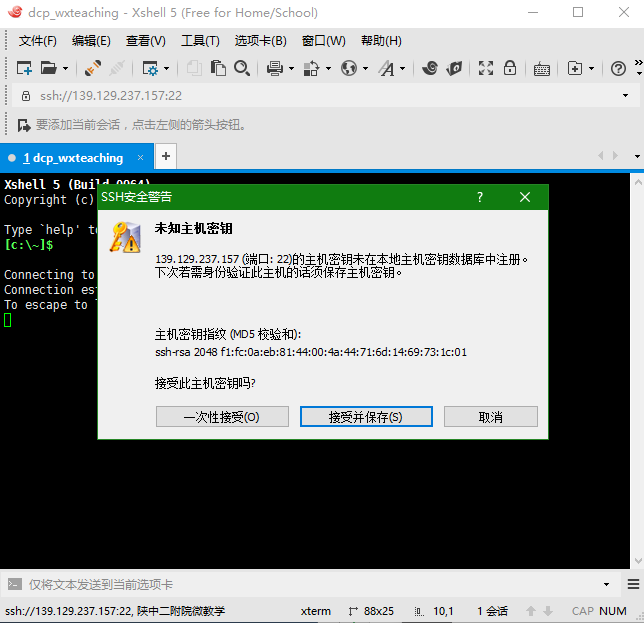Open the 选项卡(B) menu
This screenshot has width=644, height=623.
pos(260,41)
